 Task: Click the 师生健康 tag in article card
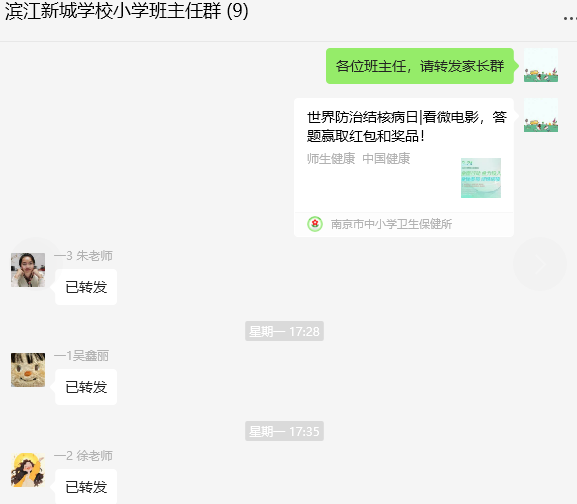tap(331, 159)
